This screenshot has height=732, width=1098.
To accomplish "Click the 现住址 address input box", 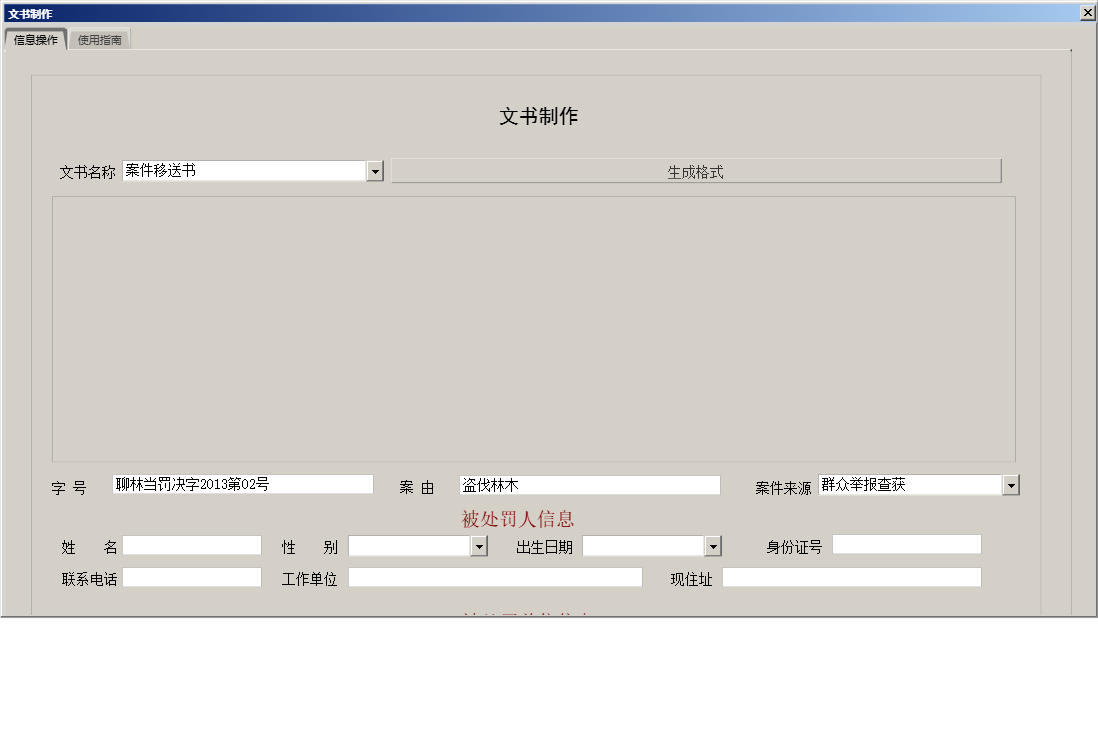I will tap(852, 577).
